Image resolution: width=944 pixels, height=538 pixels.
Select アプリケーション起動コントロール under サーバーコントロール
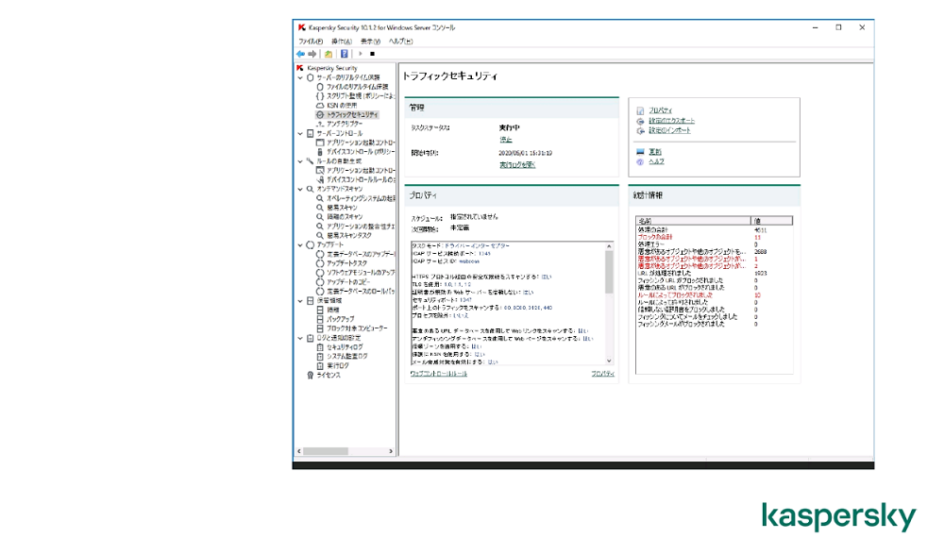[361, 143]
